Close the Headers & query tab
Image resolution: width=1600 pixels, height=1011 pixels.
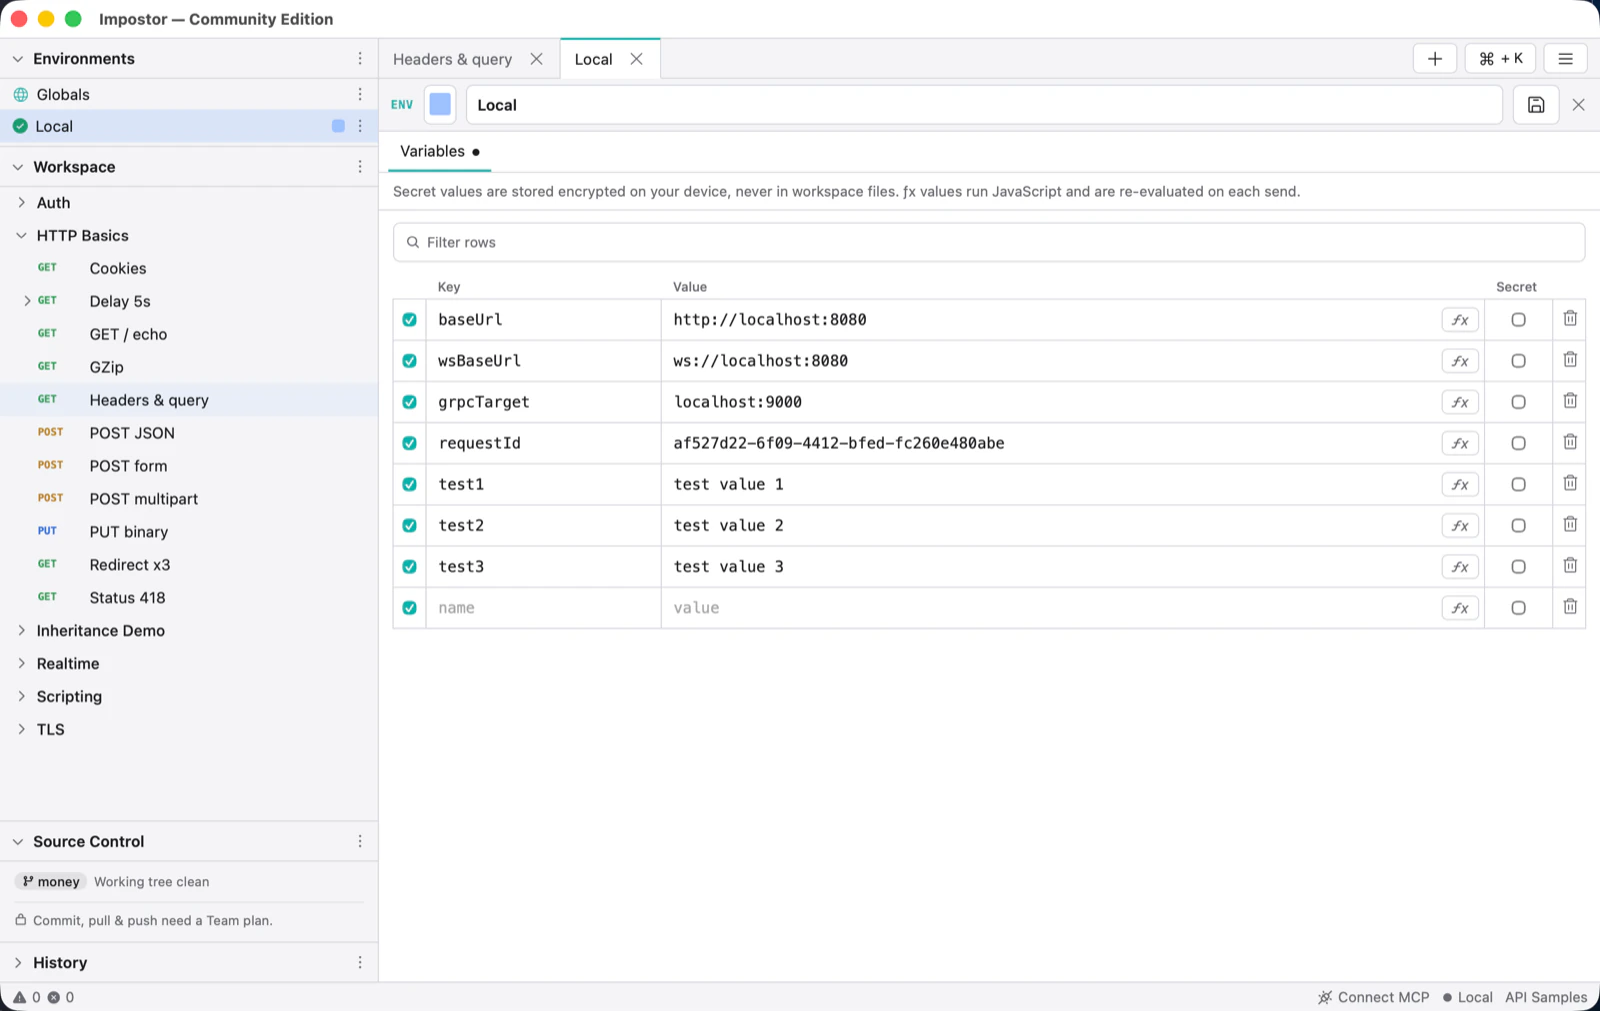click(537, 59)
